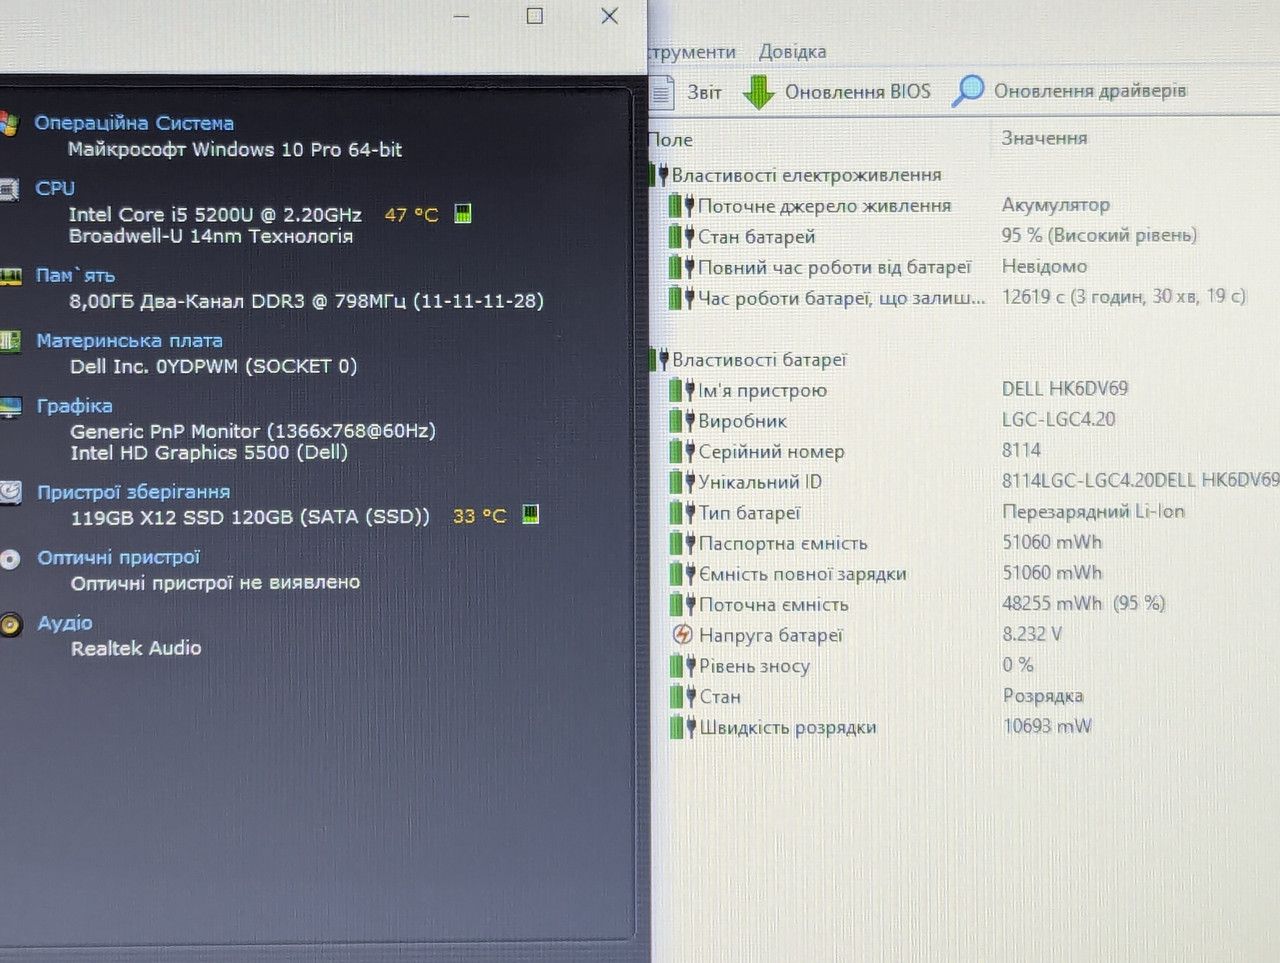Click the value 'Невідомо'

point(1044,266)
